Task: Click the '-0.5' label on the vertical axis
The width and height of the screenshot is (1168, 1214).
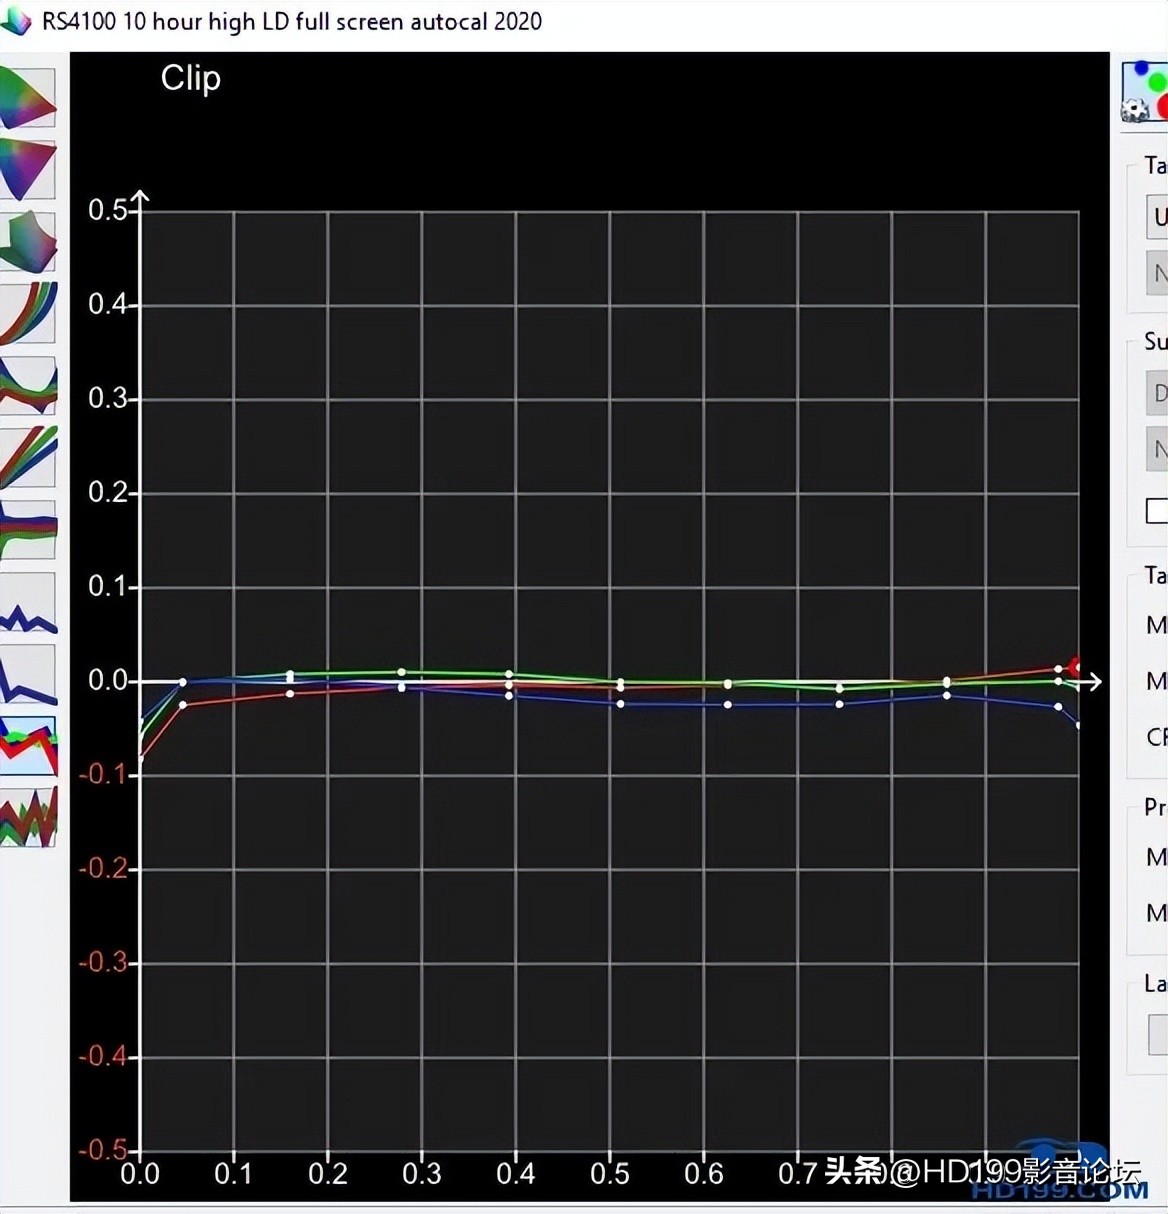Action: [104, 1149]
